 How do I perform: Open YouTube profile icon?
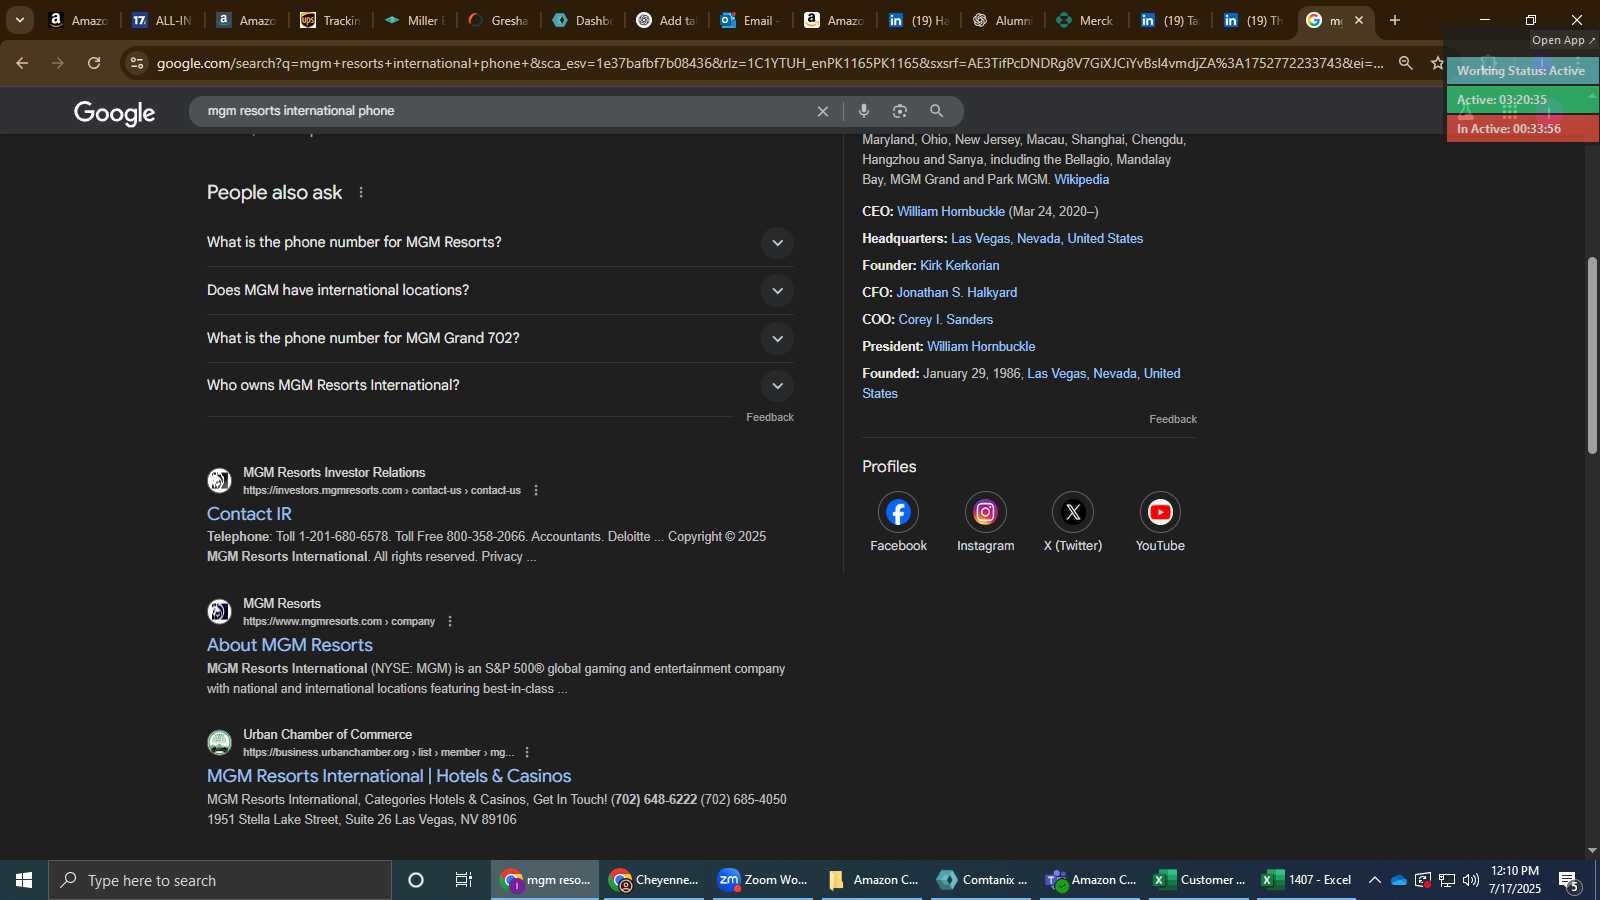click(1160, 512)
